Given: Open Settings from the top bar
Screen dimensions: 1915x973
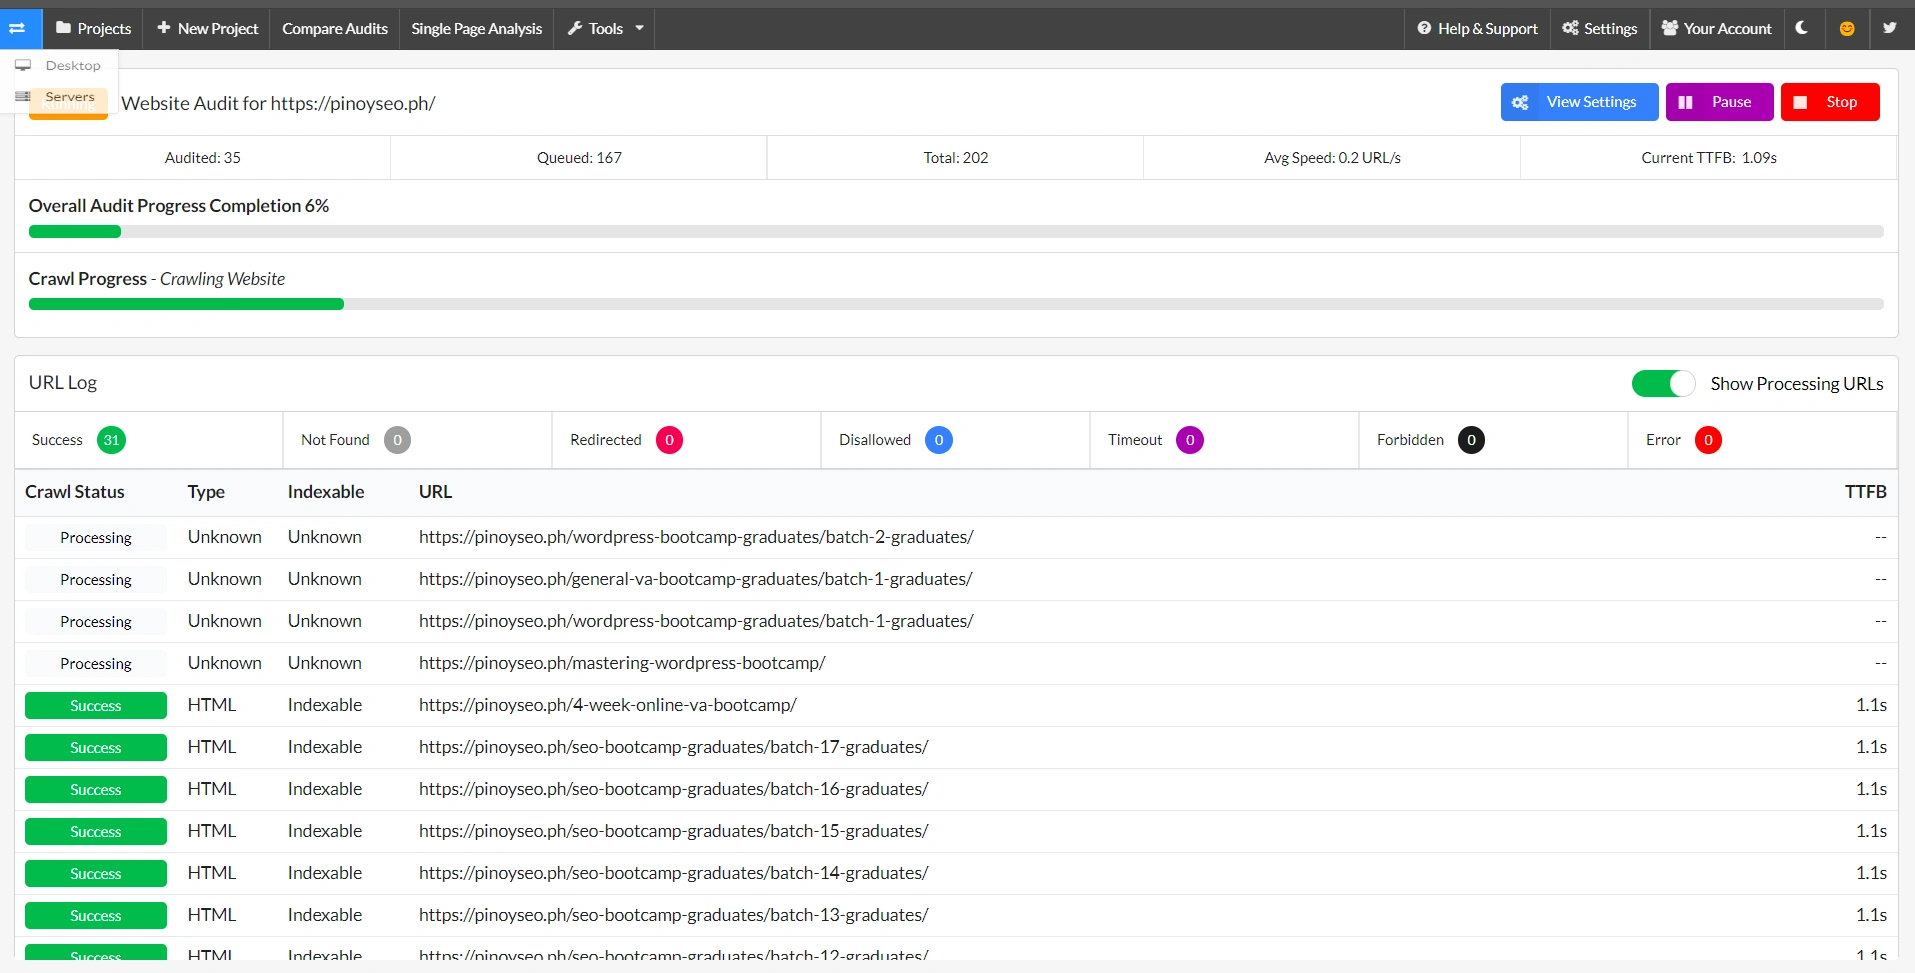Looking at the screenshot, I should (x=1598, y=28).
